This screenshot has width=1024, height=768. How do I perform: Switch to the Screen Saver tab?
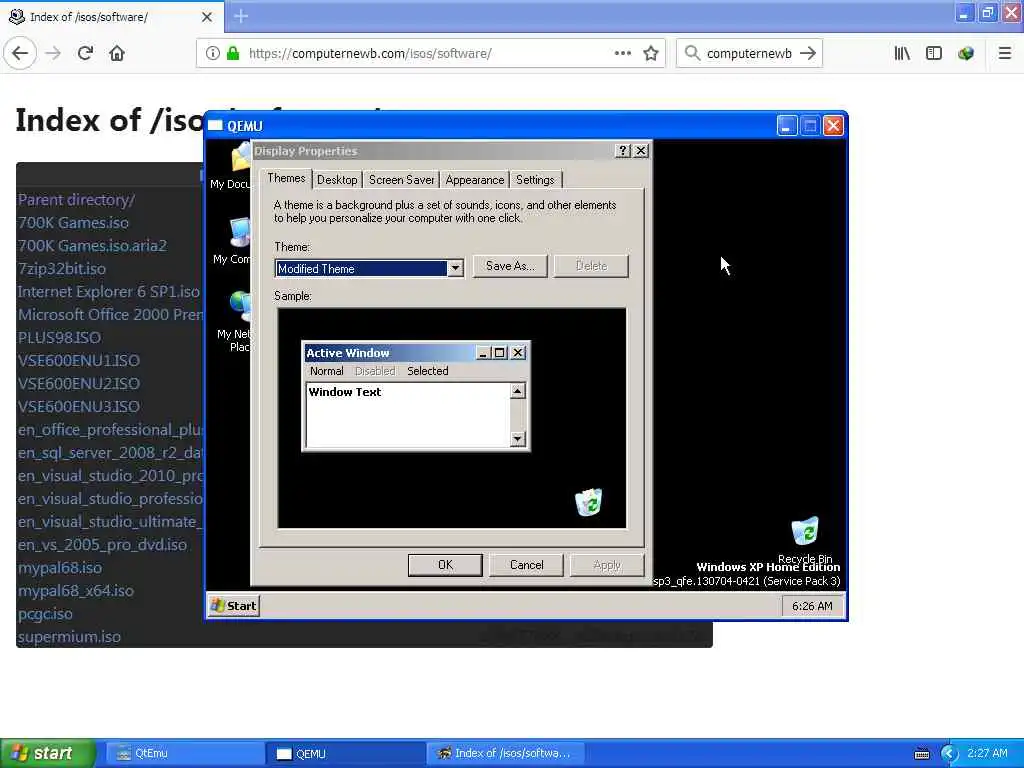(401, 180)
